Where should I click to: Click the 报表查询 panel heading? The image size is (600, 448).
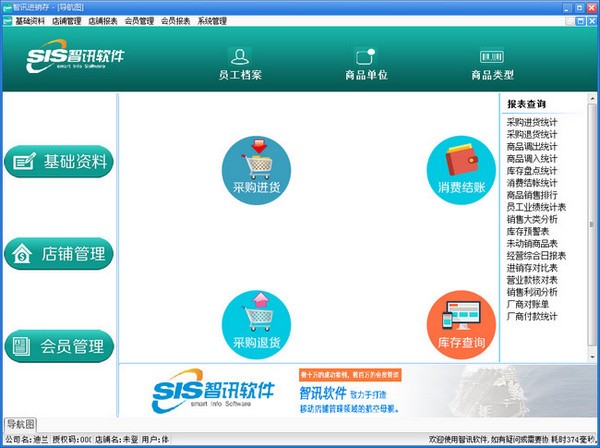tap(526, 104)
